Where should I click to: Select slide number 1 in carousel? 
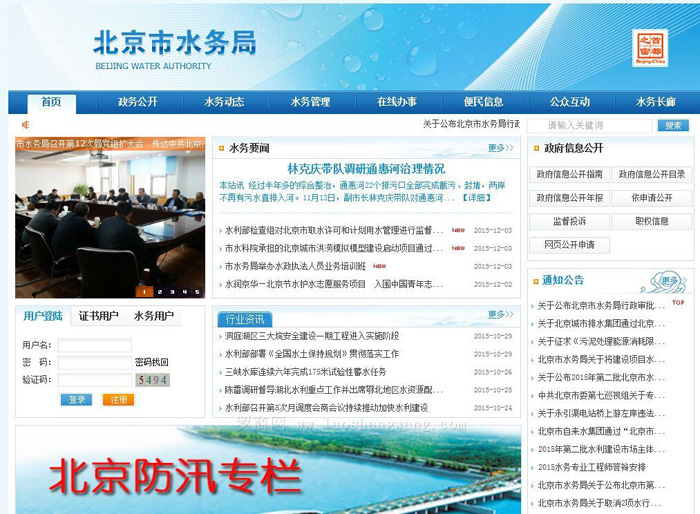tap(144, 292)
